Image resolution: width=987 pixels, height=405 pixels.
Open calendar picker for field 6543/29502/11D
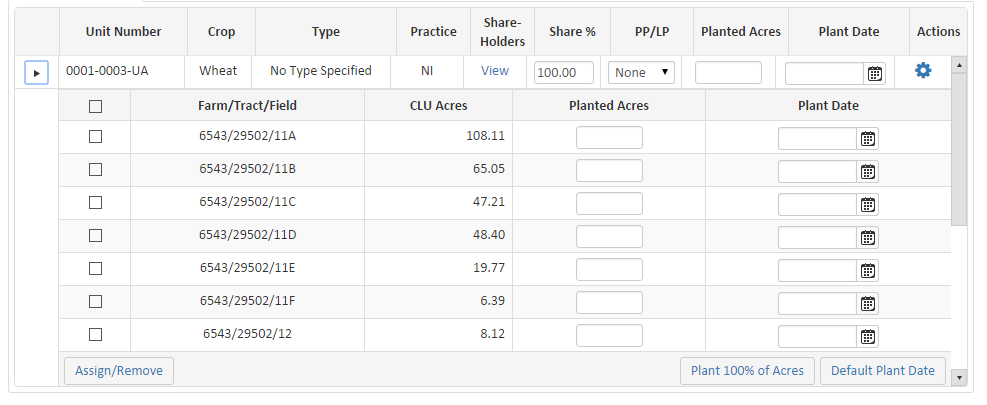[868, 237]
